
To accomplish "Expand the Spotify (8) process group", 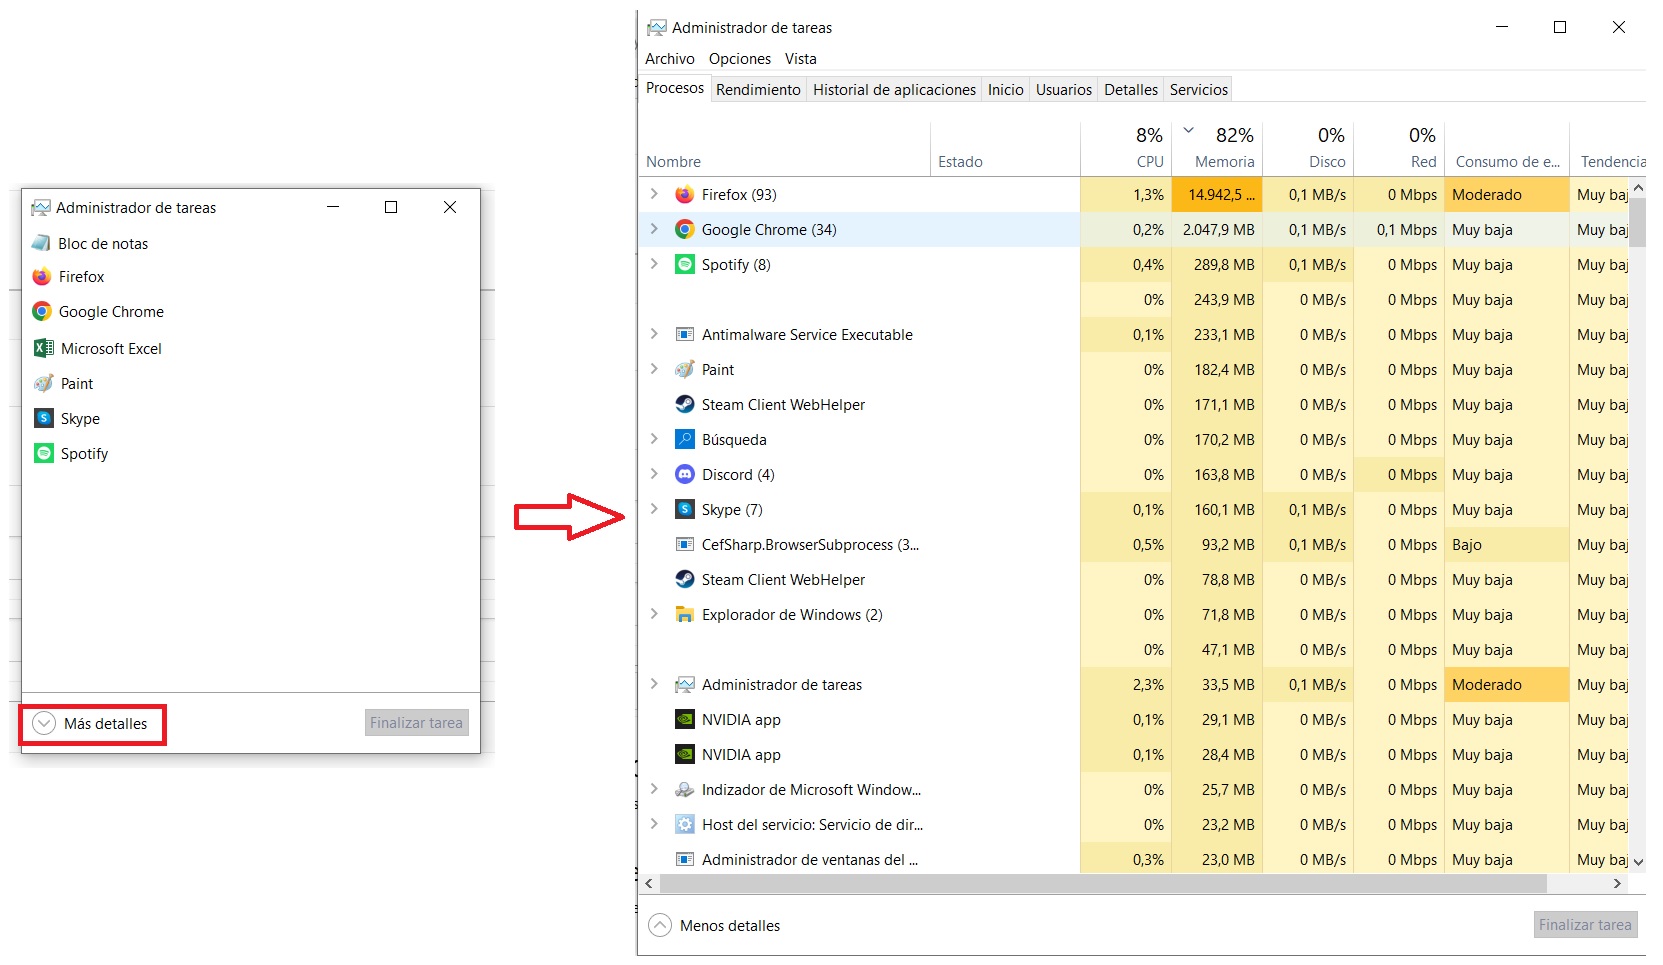I will 654,264.
